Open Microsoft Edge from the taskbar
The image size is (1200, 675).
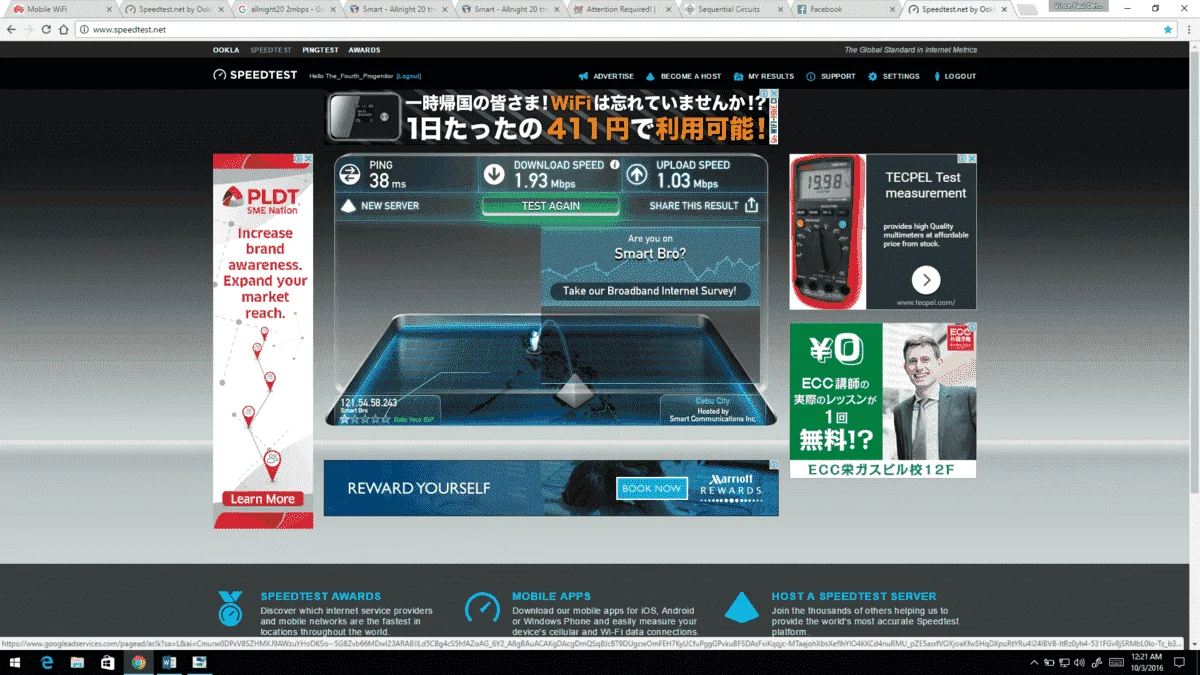[47, 663]
